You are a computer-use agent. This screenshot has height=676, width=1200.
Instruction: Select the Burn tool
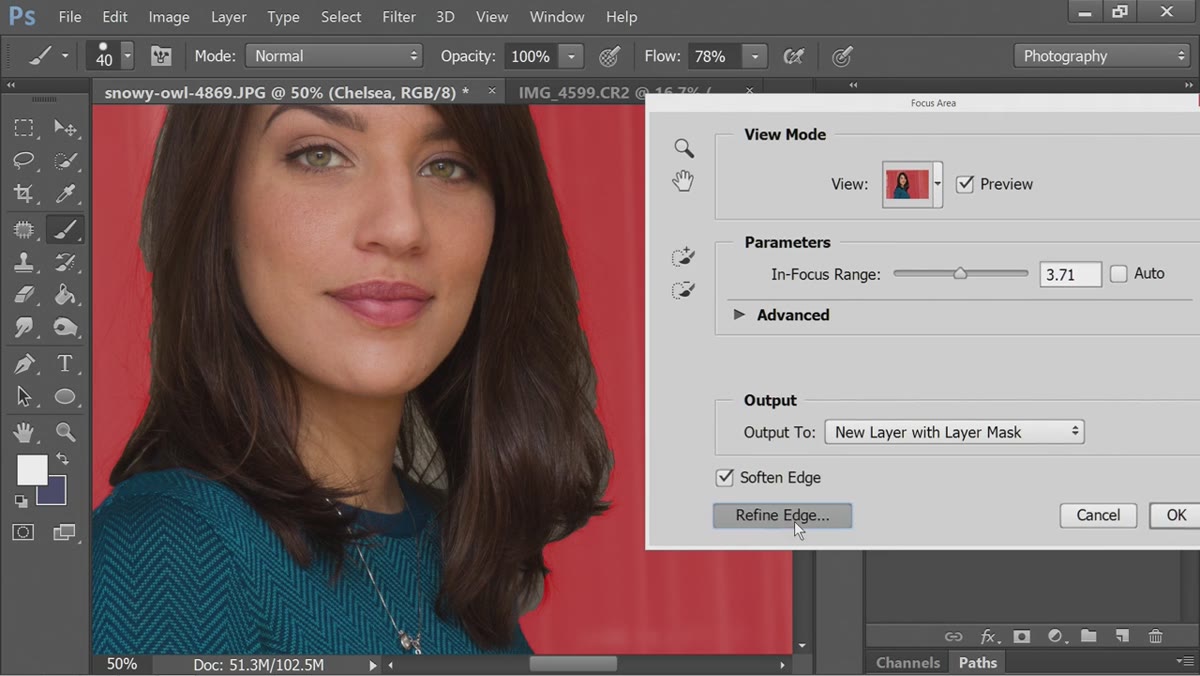click(x=65, y=327)
